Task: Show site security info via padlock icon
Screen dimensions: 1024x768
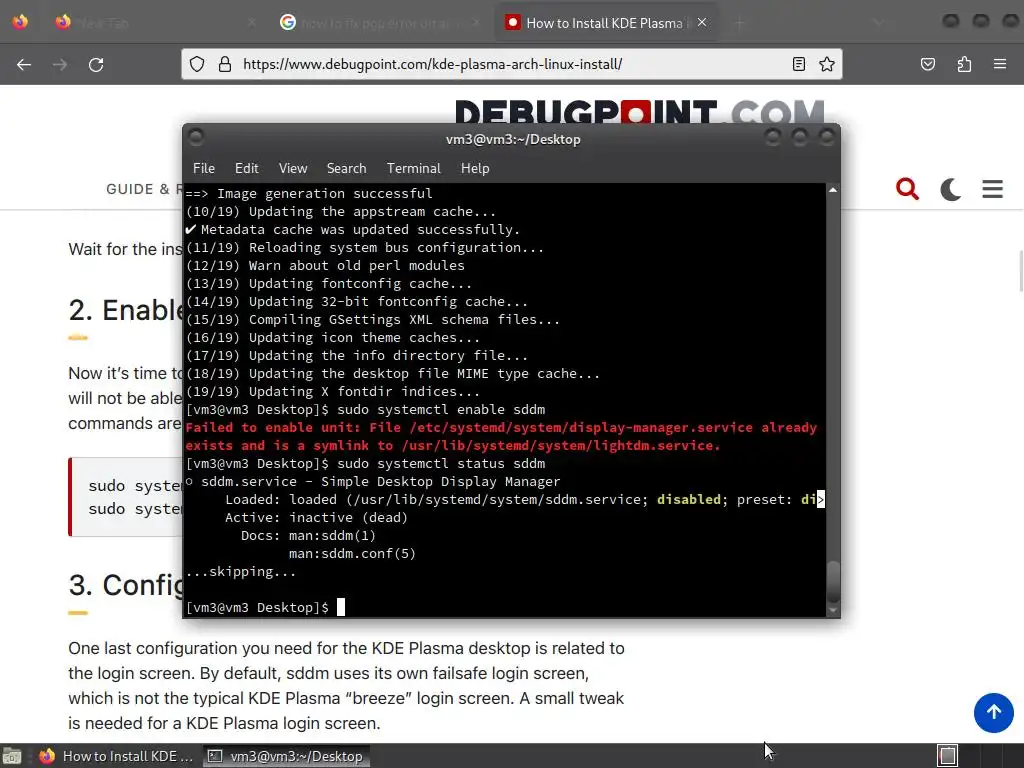Action: (225, 64)
